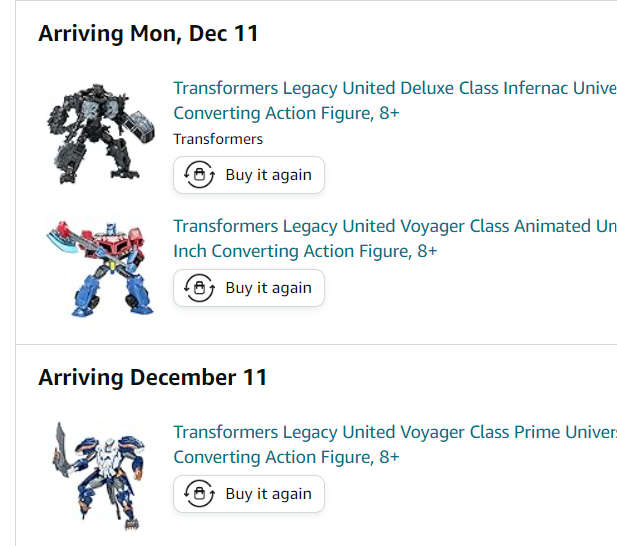
Task: Click the buy-again cycle icon for Prime Universe figure
Action: click(200, 494)
